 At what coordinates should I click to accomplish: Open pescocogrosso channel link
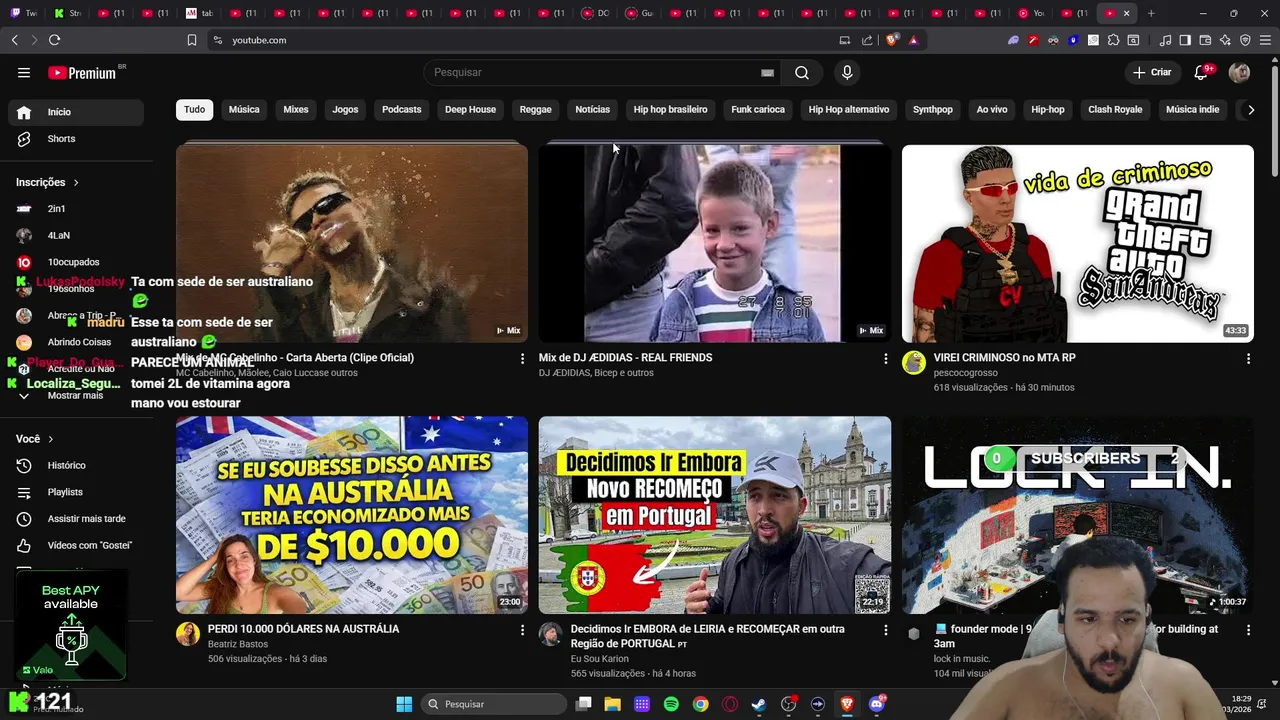click(967, 373)
